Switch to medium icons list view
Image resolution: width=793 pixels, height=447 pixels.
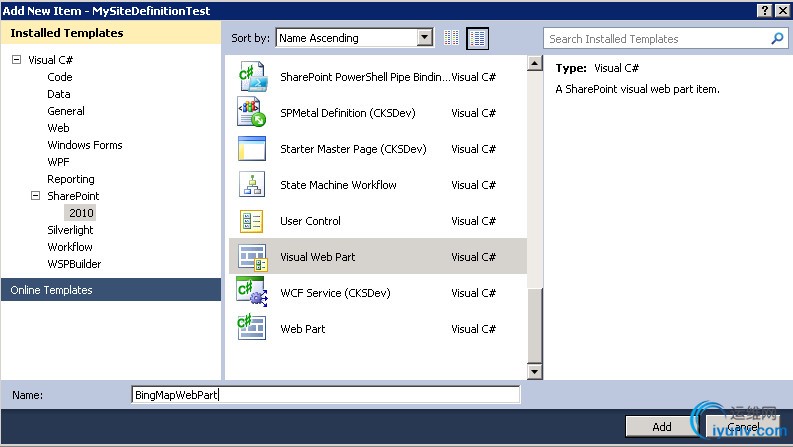click(477, 38)
